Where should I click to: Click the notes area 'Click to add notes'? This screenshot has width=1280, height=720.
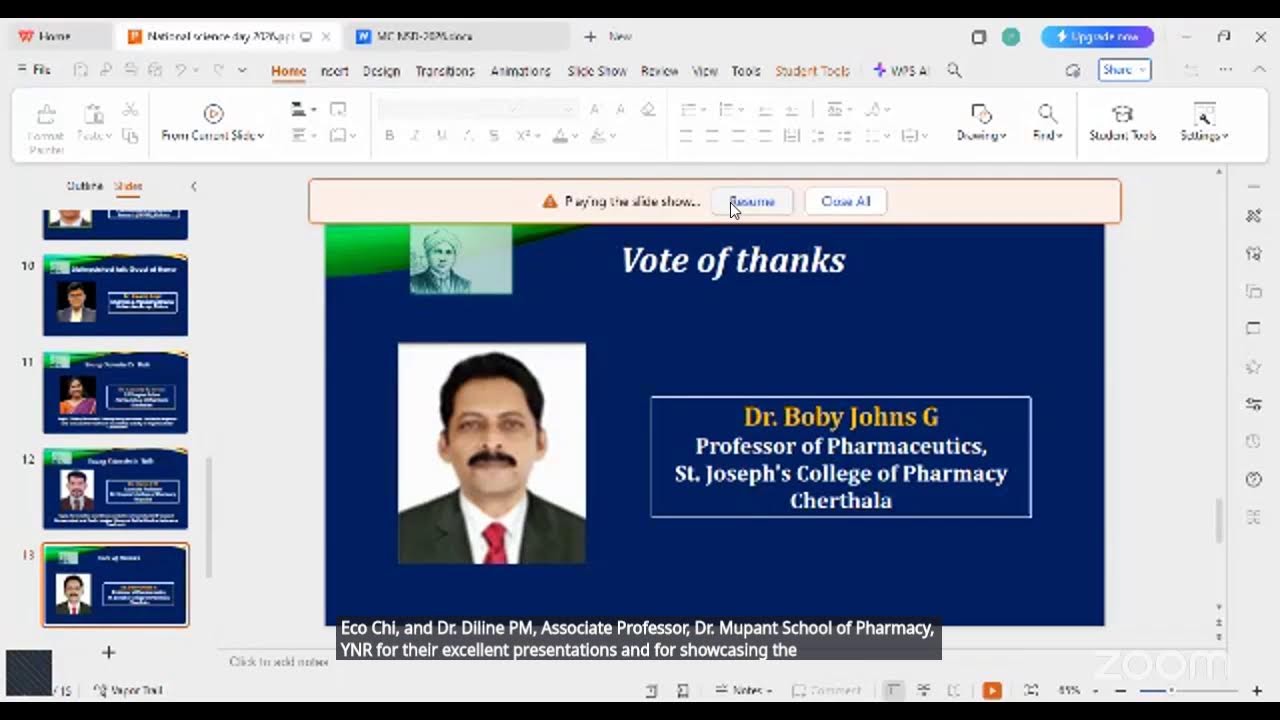click(x=279, y=661)
